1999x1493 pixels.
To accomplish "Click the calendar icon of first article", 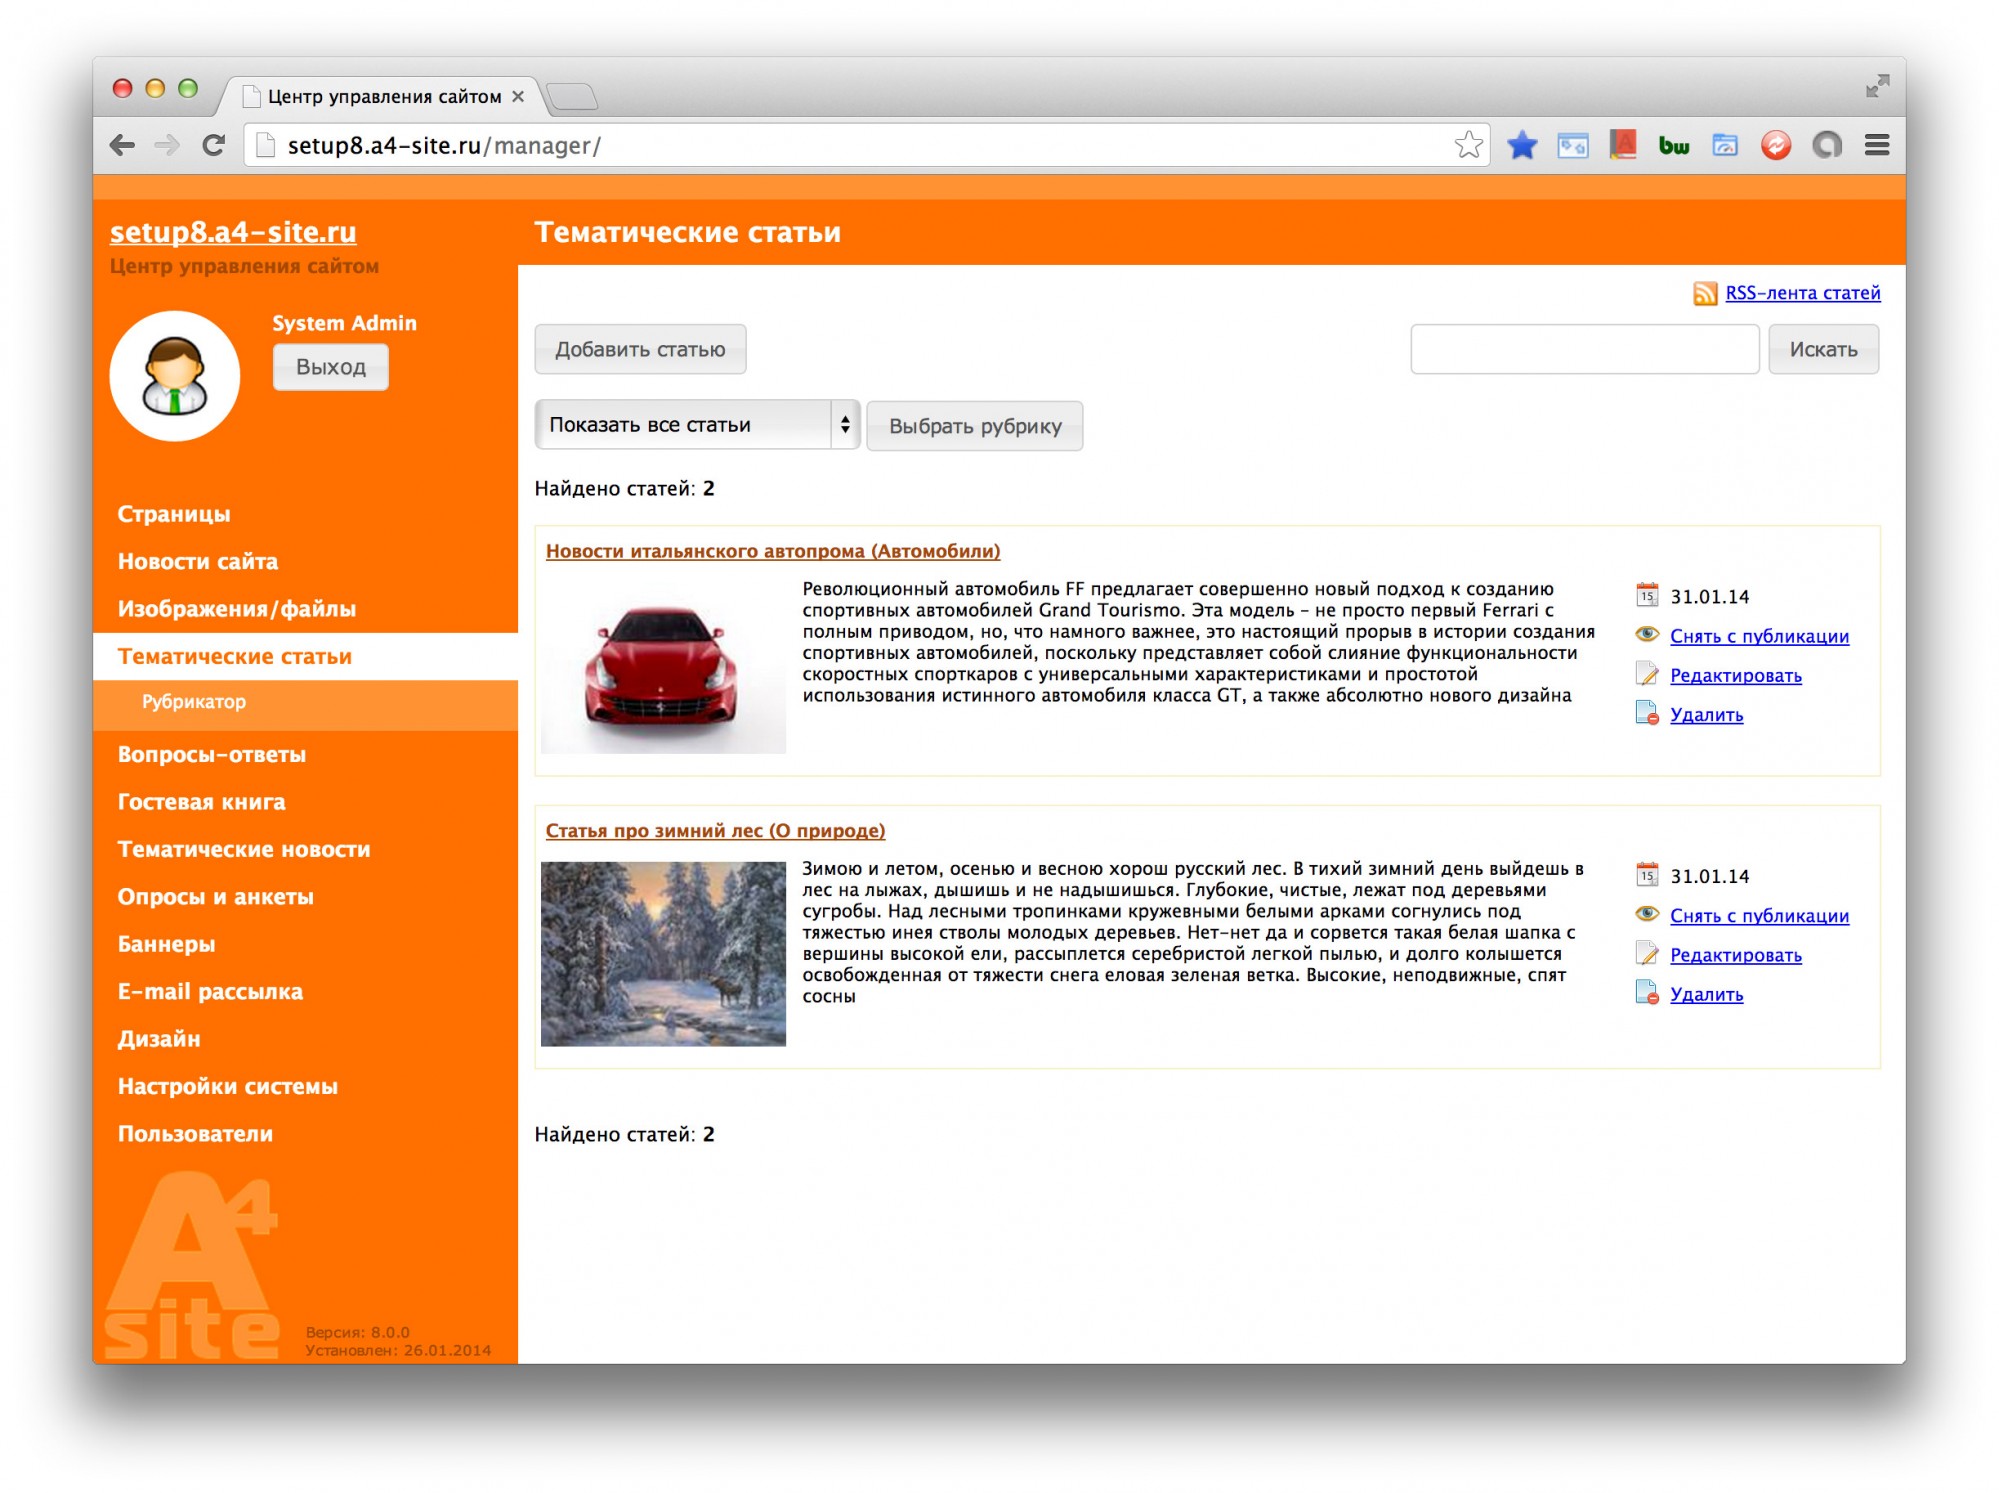I will click(1646, 596).
